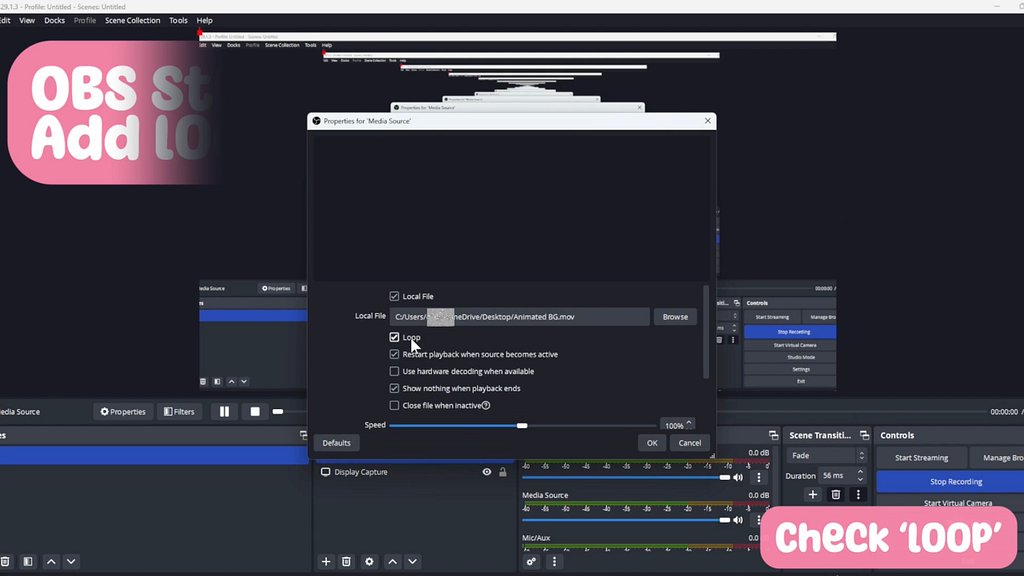Image resolution: width=1024 pixels, height=576 pixels.
Task: Toggle the lock icon on Display Capture
Action: pyautogui.click(x=502, y=472)
